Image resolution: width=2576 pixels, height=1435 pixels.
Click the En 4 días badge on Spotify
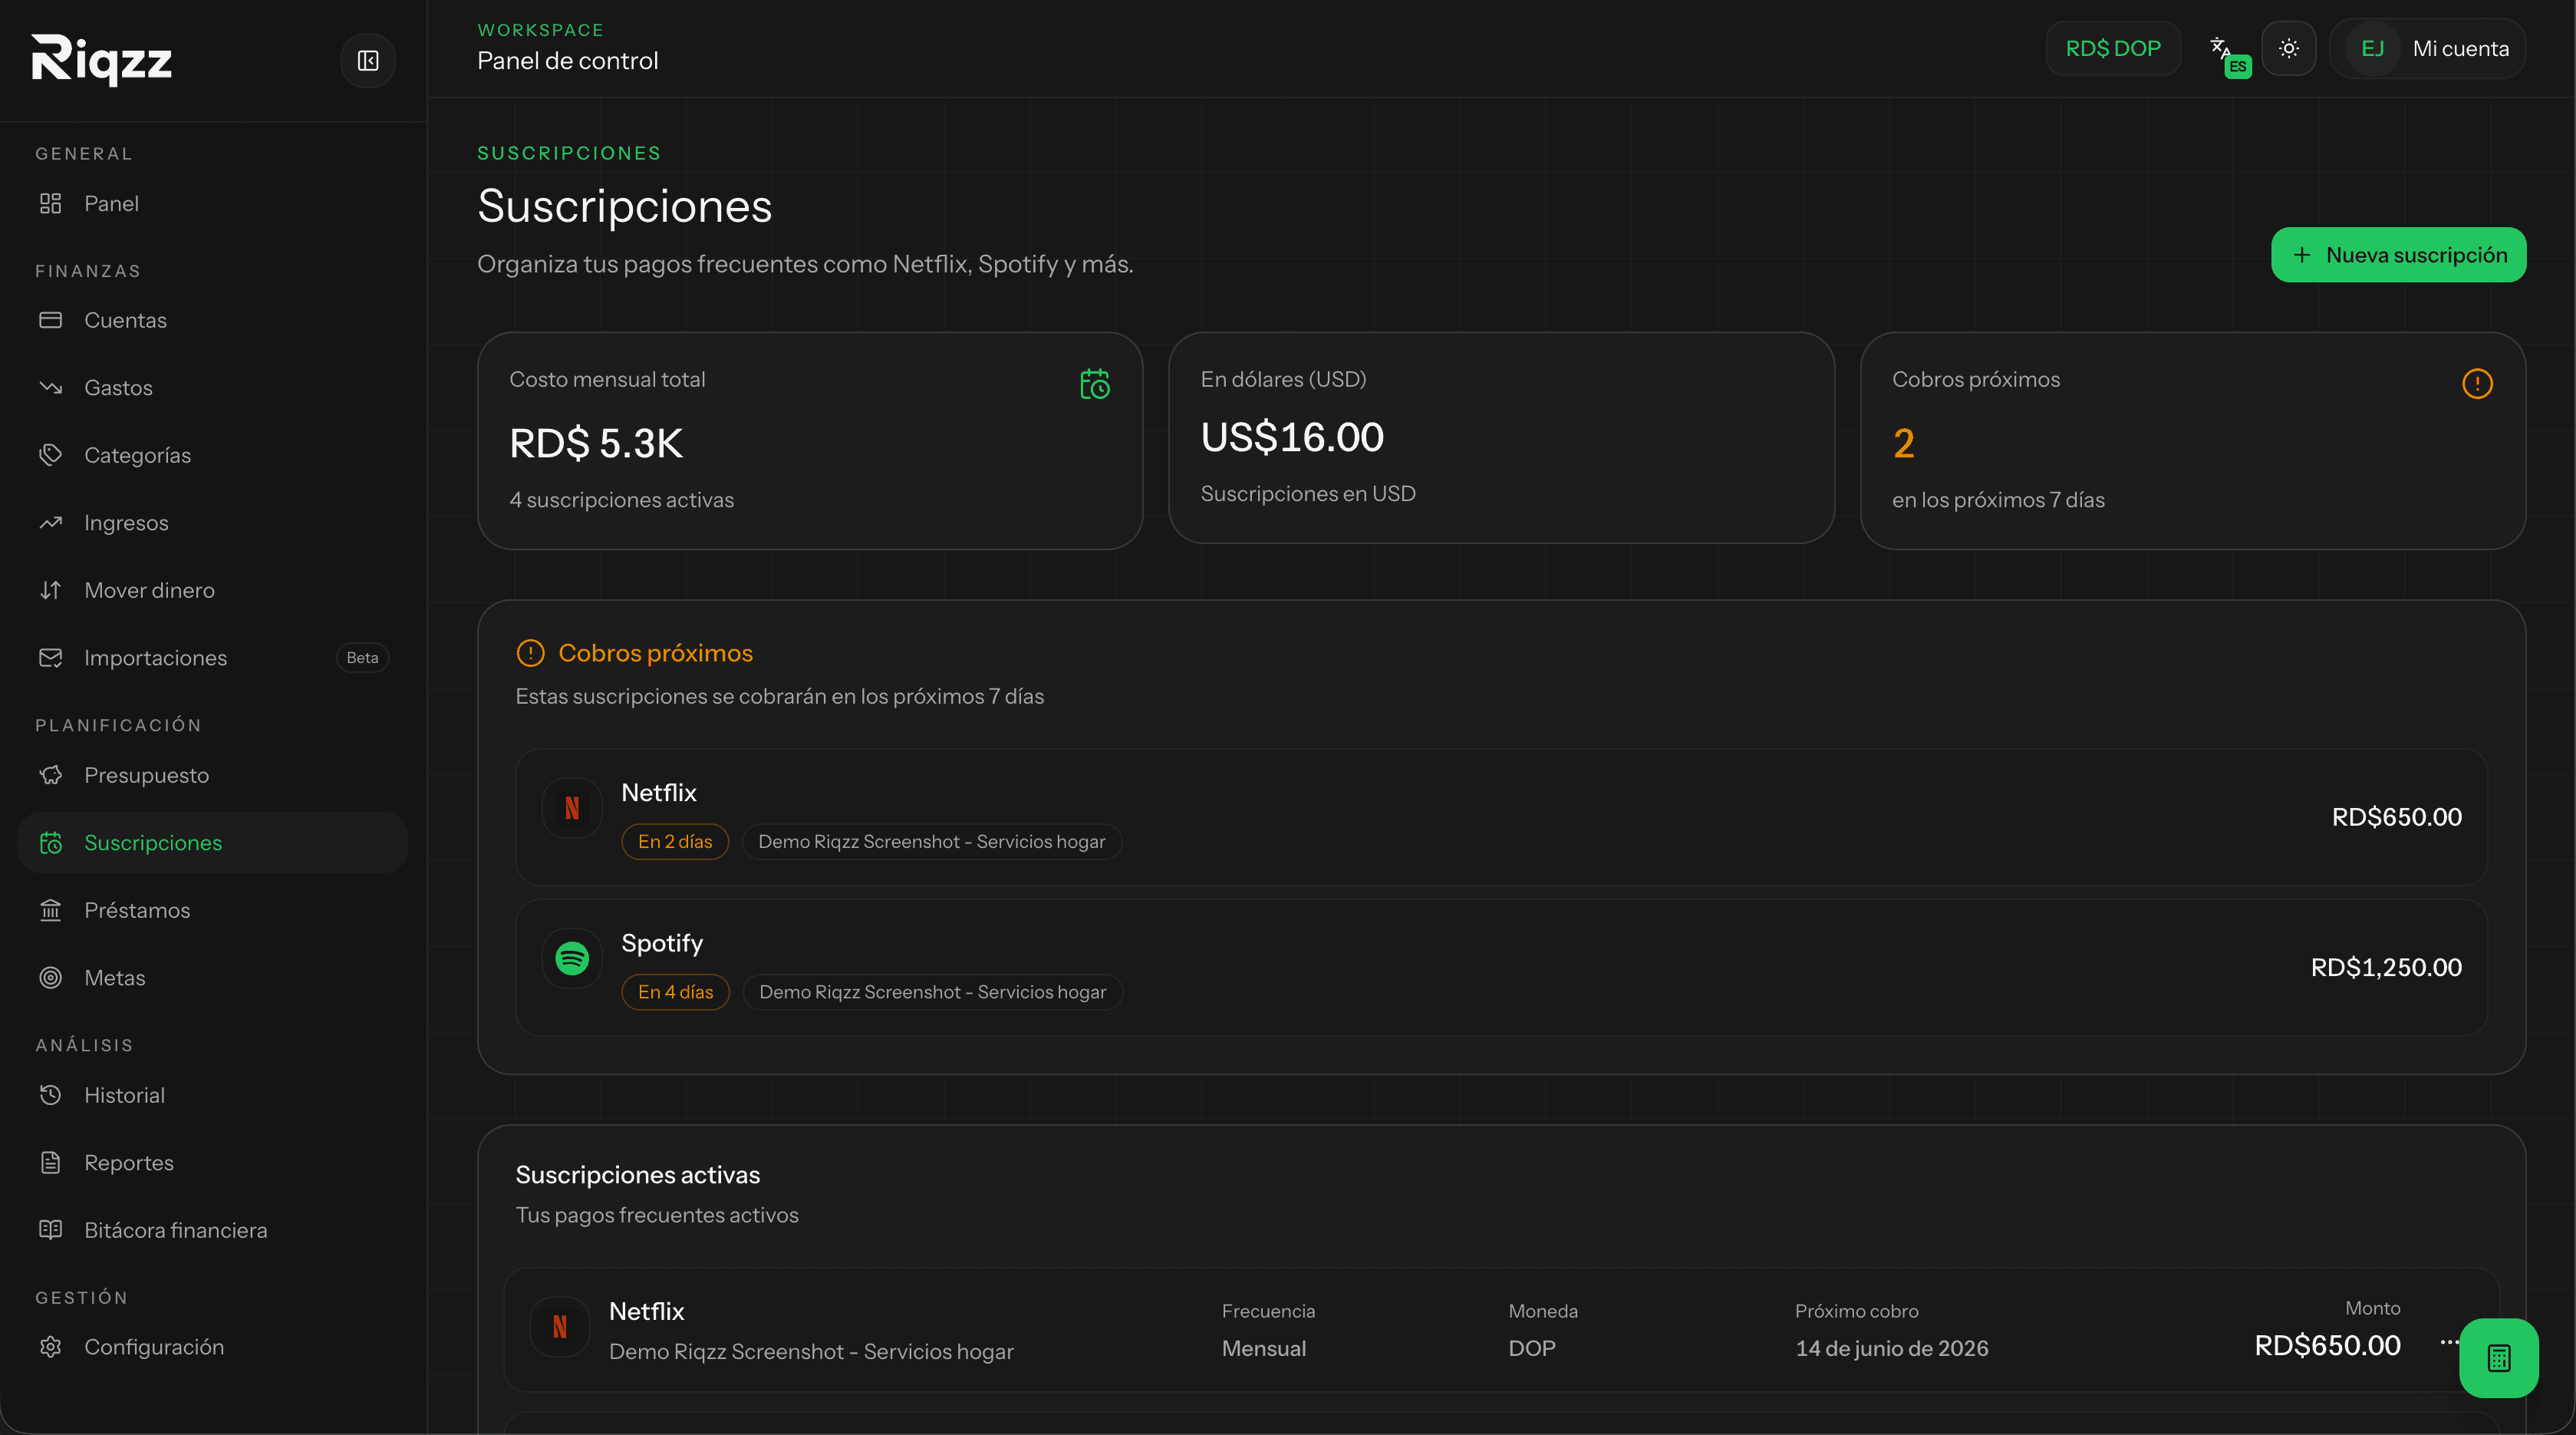[x=675, y=992]
